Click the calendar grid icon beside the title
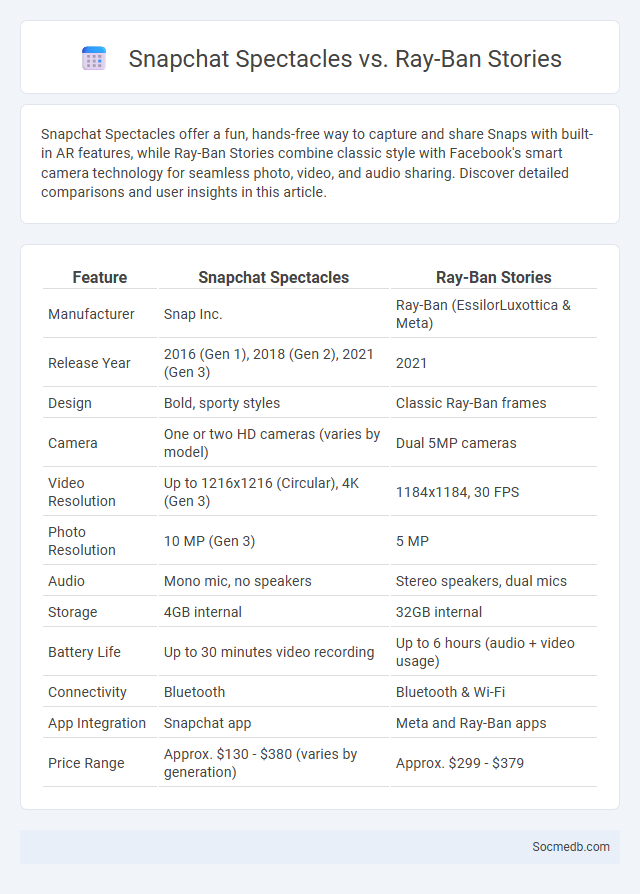 (94, 59)
